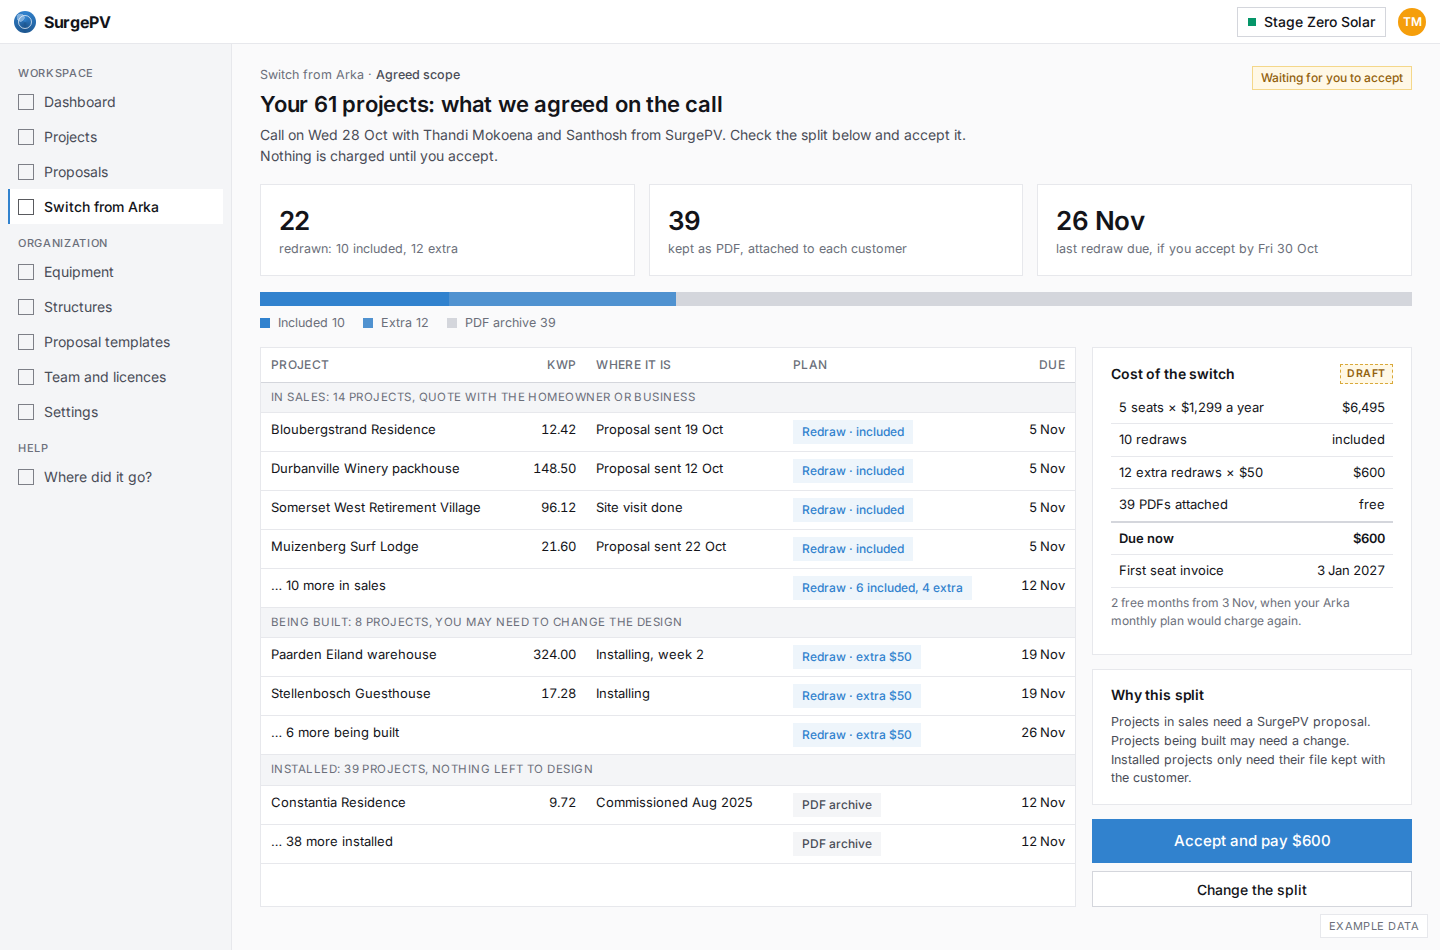Image resolution: width=1440 pixels, height=950 pixels.
Task: Open Proposal templates in the sidebar
Action: tap(116, 342)
